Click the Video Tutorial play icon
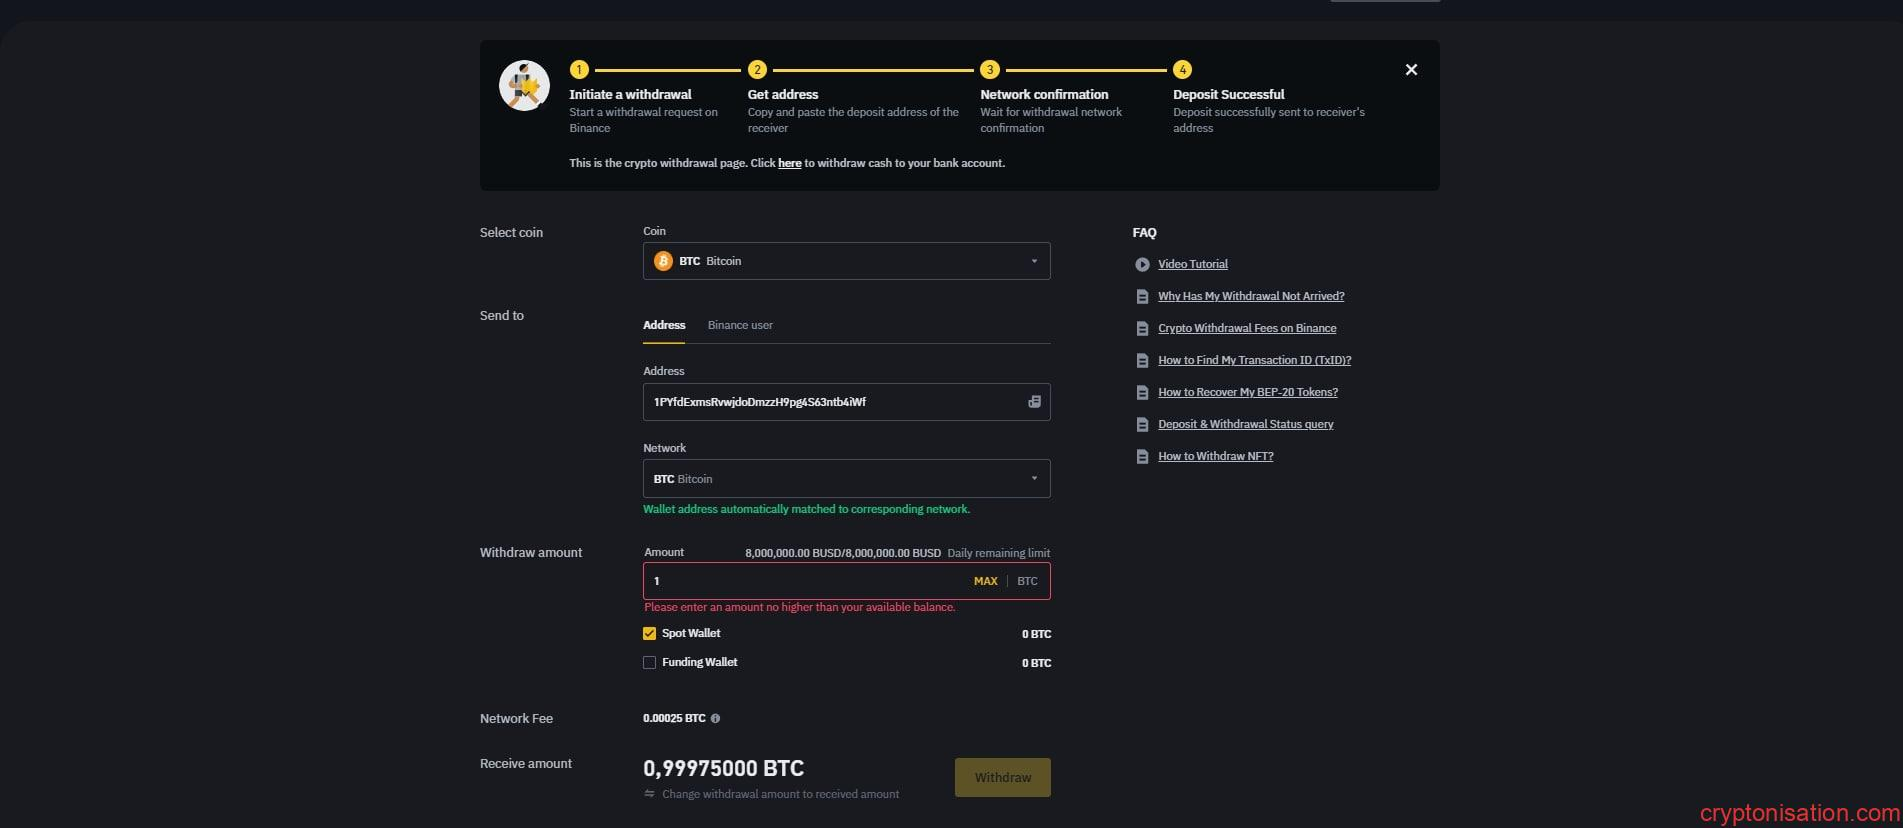The width and height of the screenshot is (1903, 828). click(x=1142, y=264)
